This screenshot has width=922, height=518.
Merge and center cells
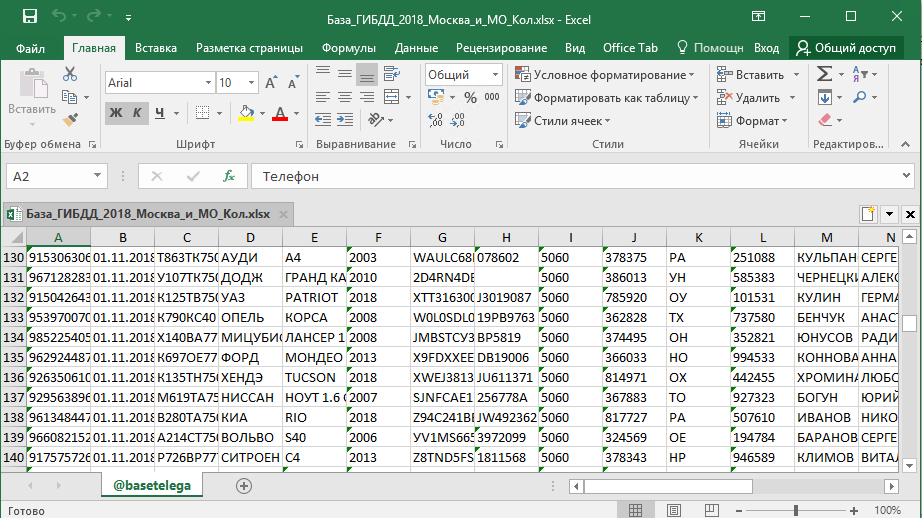tap(392, 97)
